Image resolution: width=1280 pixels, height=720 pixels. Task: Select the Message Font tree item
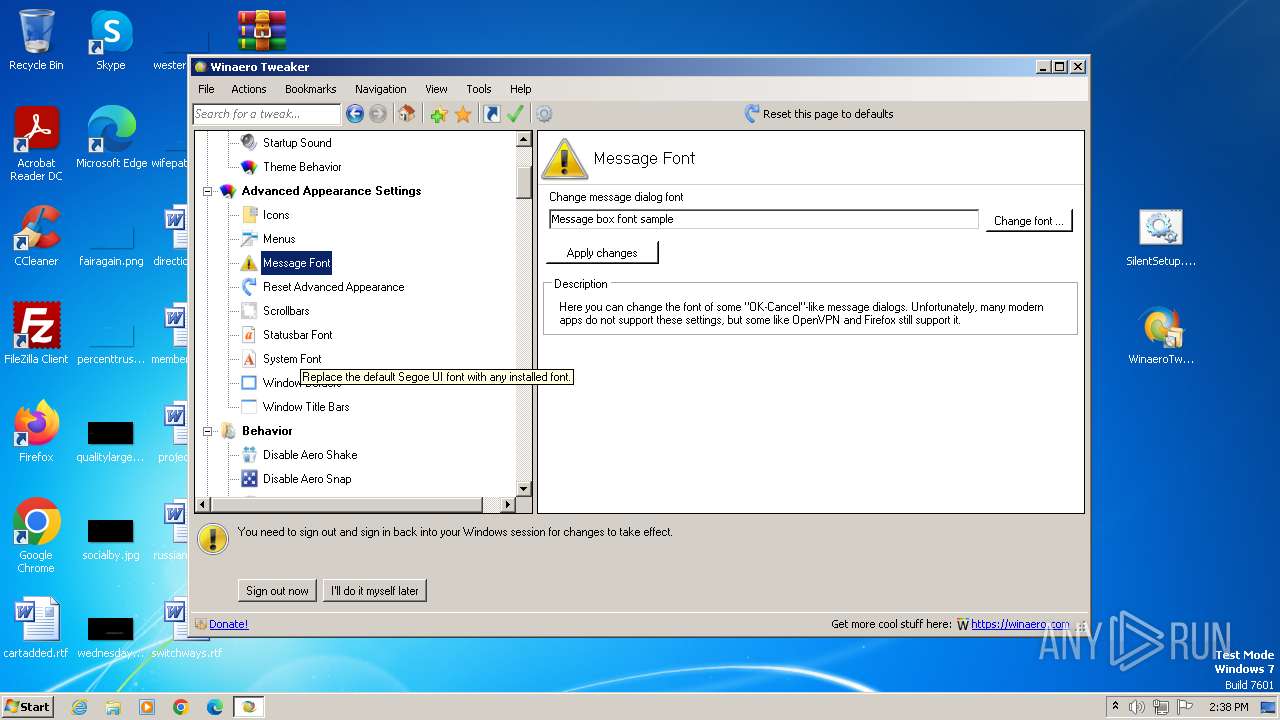pyautogui.click(x=296, y=263)
